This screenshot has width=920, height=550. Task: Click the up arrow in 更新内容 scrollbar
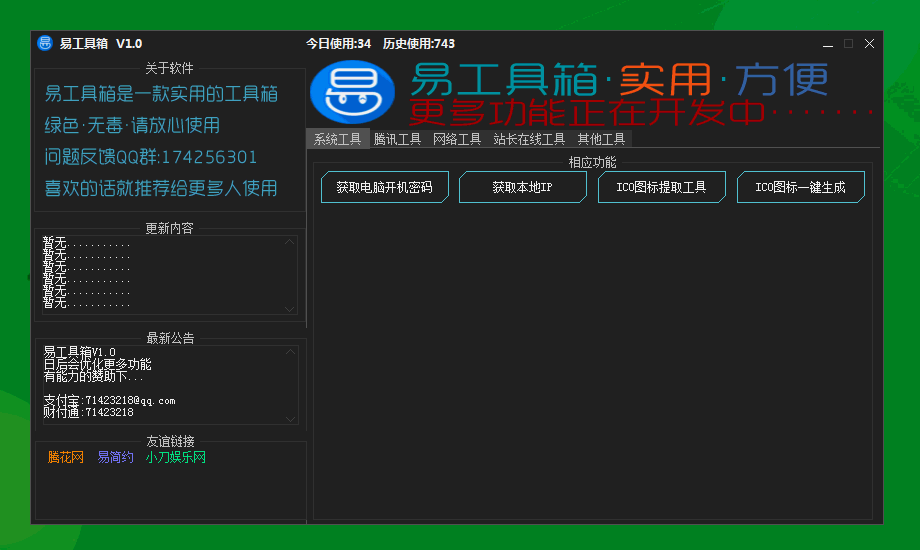click(289, 242)
